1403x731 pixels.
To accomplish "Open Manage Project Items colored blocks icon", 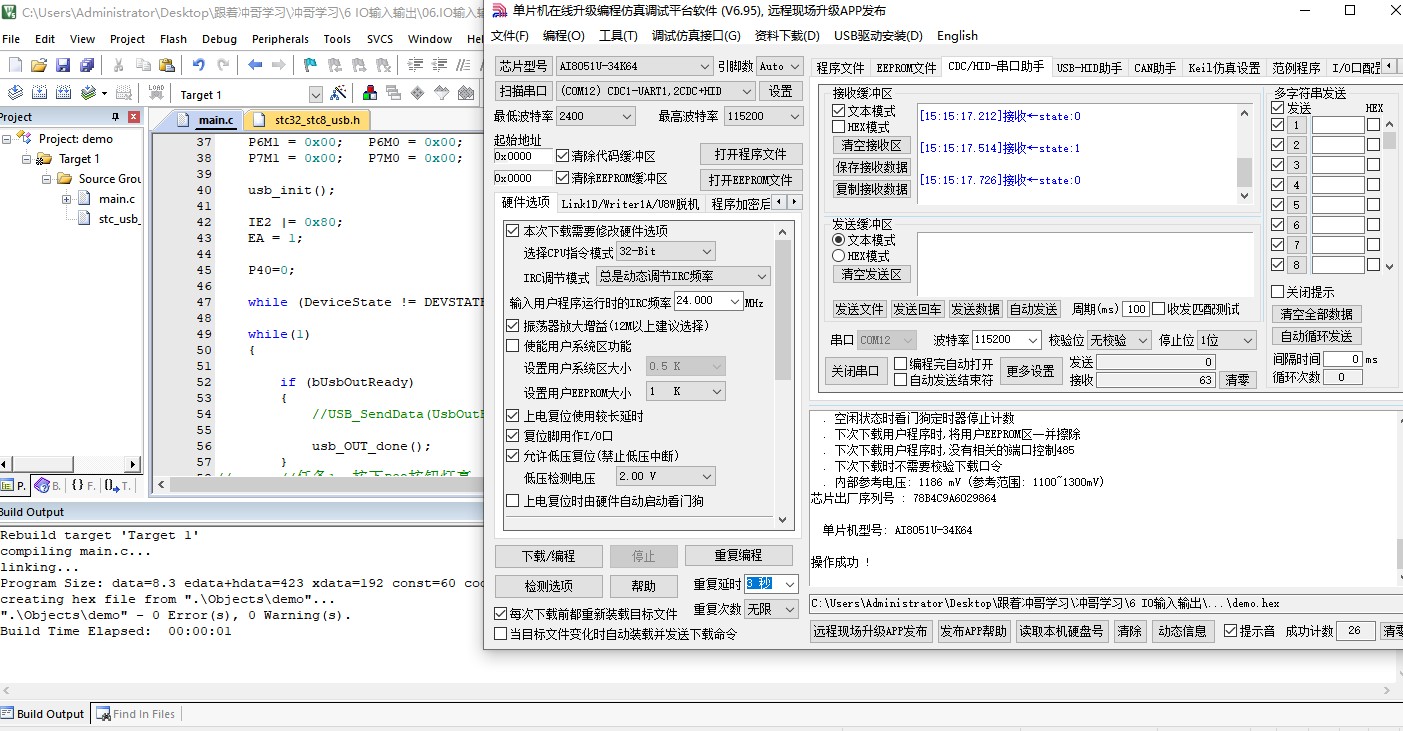I will 371,93.
